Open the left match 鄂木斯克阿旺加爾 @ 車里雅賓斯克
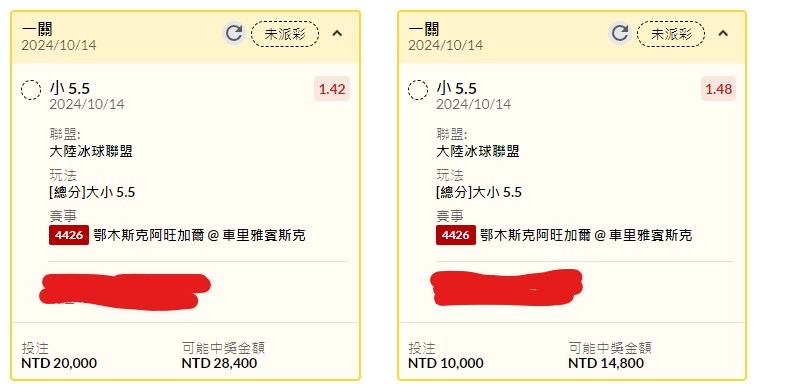The height and width of the screenshot is (391, 786). pos(200,235)
